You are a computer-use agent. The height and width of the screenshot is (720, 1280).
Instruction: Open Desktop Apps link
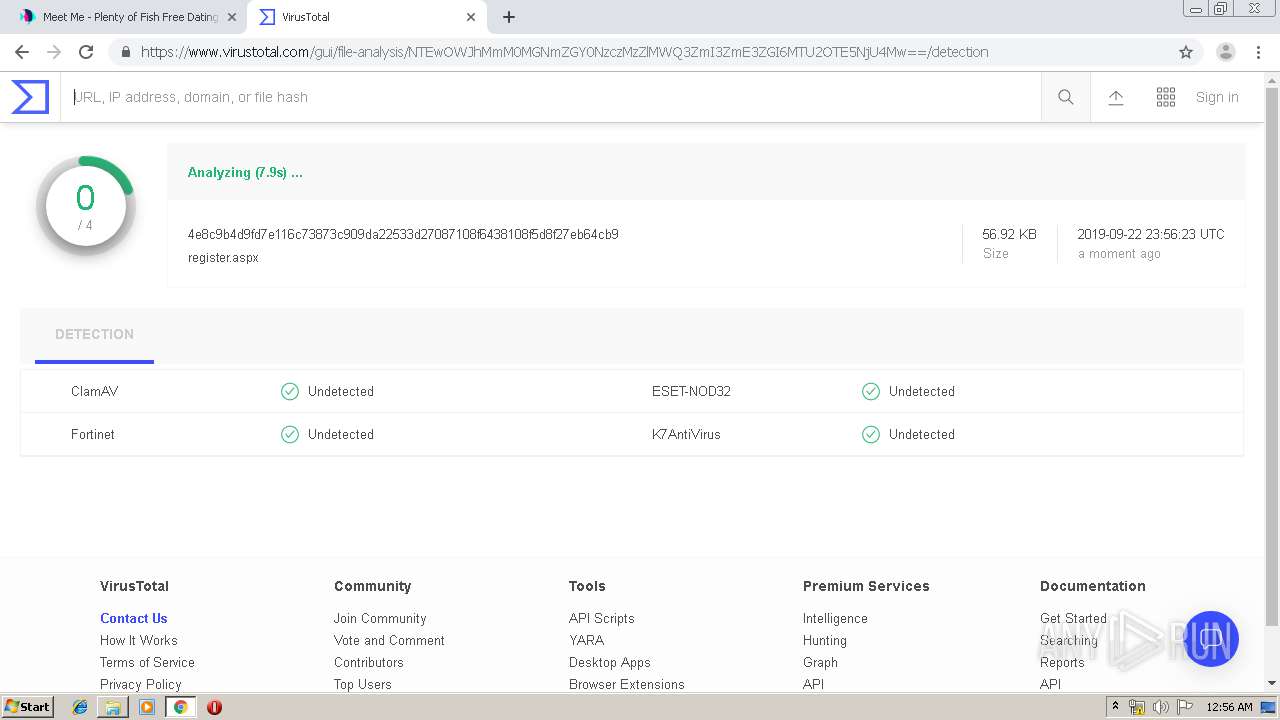coord(609,662)
